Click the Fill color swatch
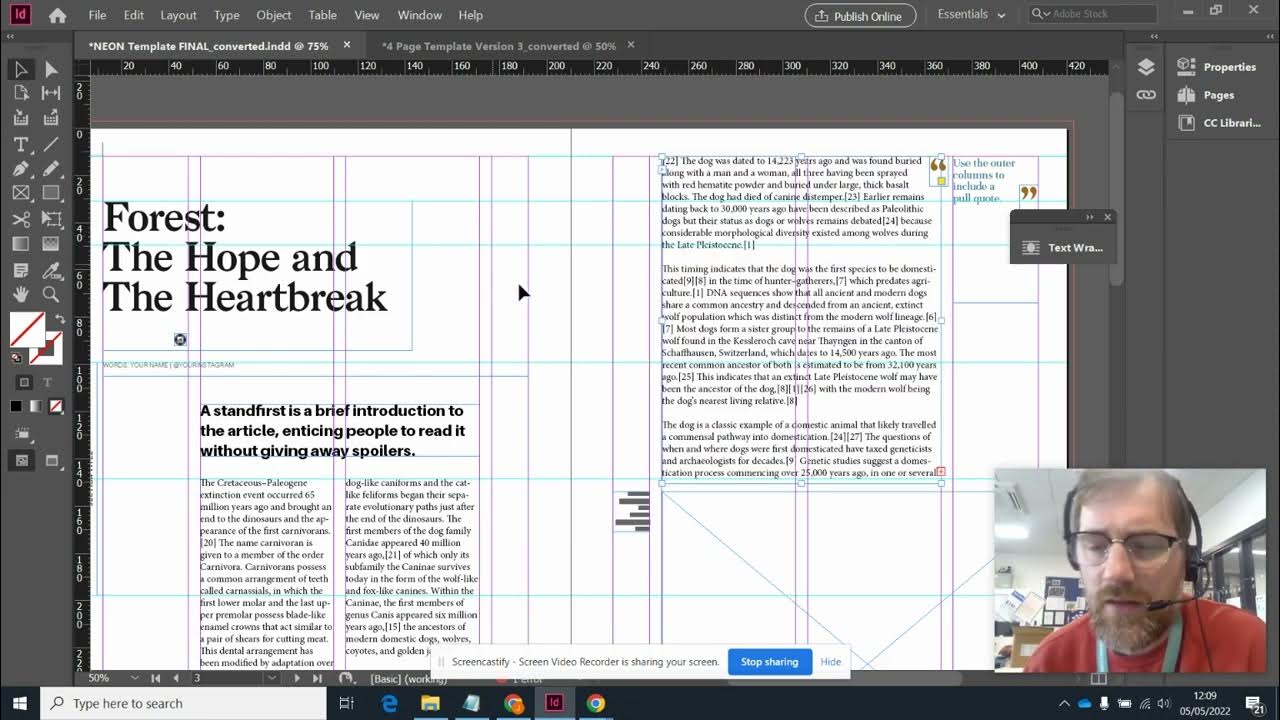 (26, 329)
